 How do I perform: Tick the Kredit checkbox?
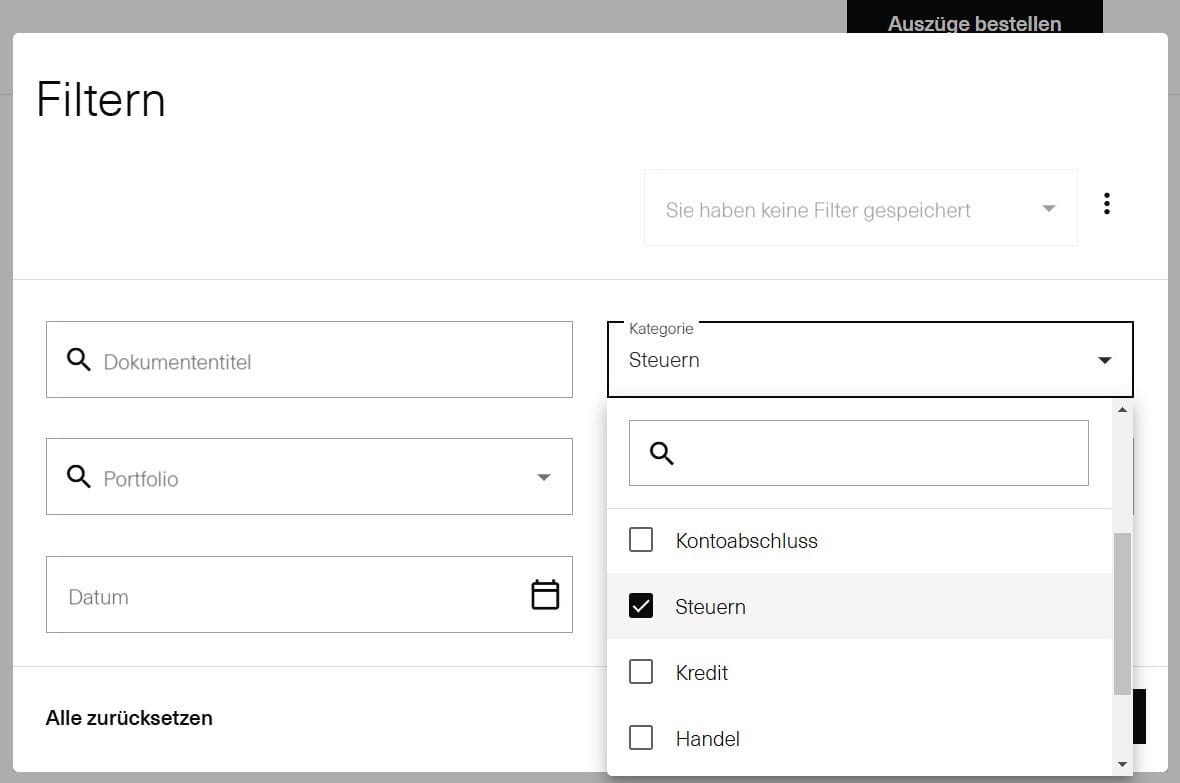(x=641, y=672)
